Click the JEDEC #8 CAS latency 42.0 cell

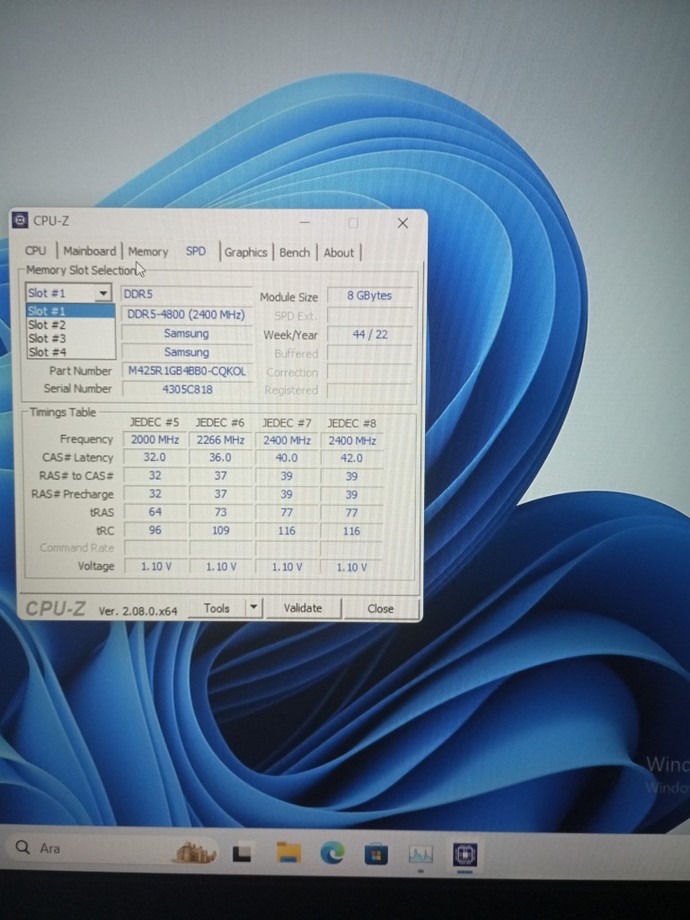(351, 458)
